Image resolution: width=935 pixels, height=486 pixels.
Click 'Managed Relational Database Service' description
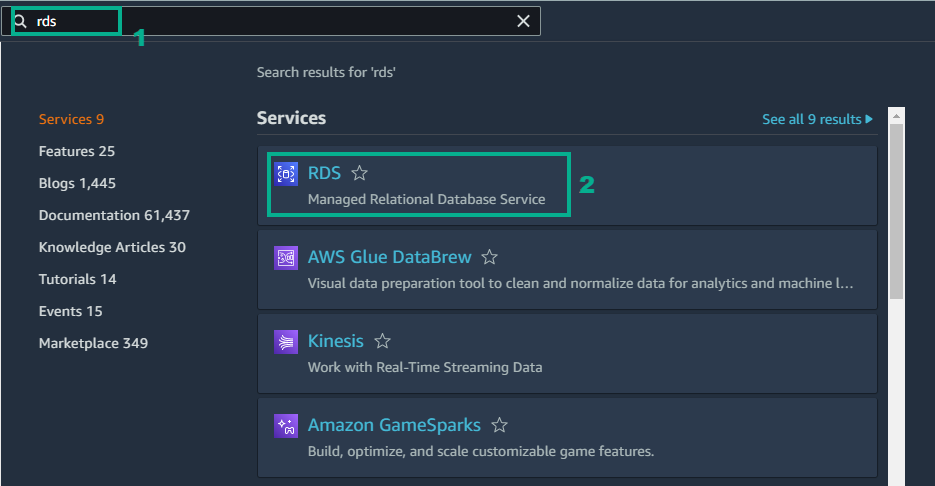point(426,199)
